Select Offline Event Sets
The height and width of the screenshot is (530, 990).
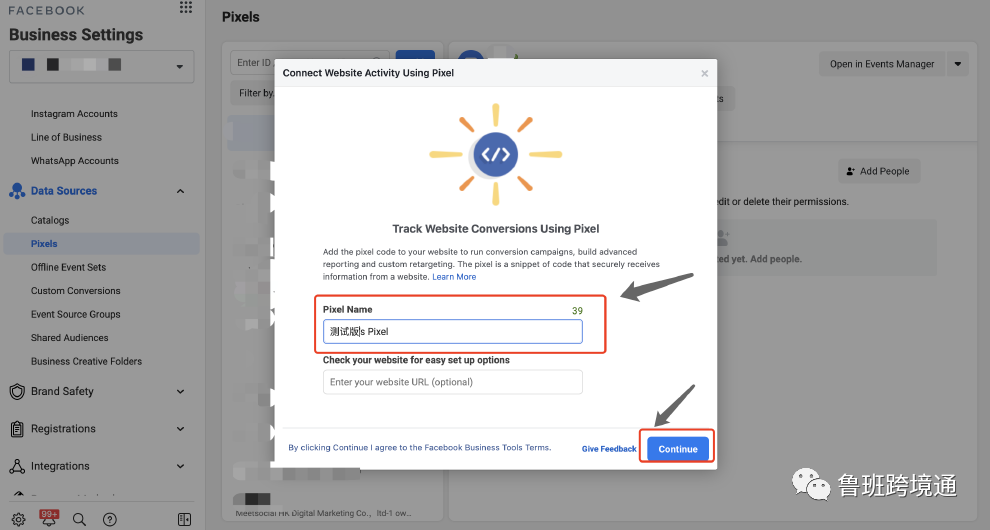pyautogui.click(x=68, y=267)
